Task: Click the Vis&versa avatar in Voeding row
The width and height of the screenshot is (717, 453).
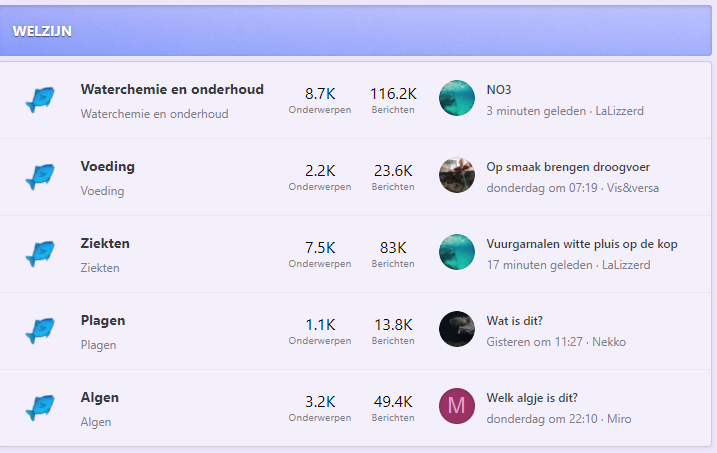Action: [457, 175]
